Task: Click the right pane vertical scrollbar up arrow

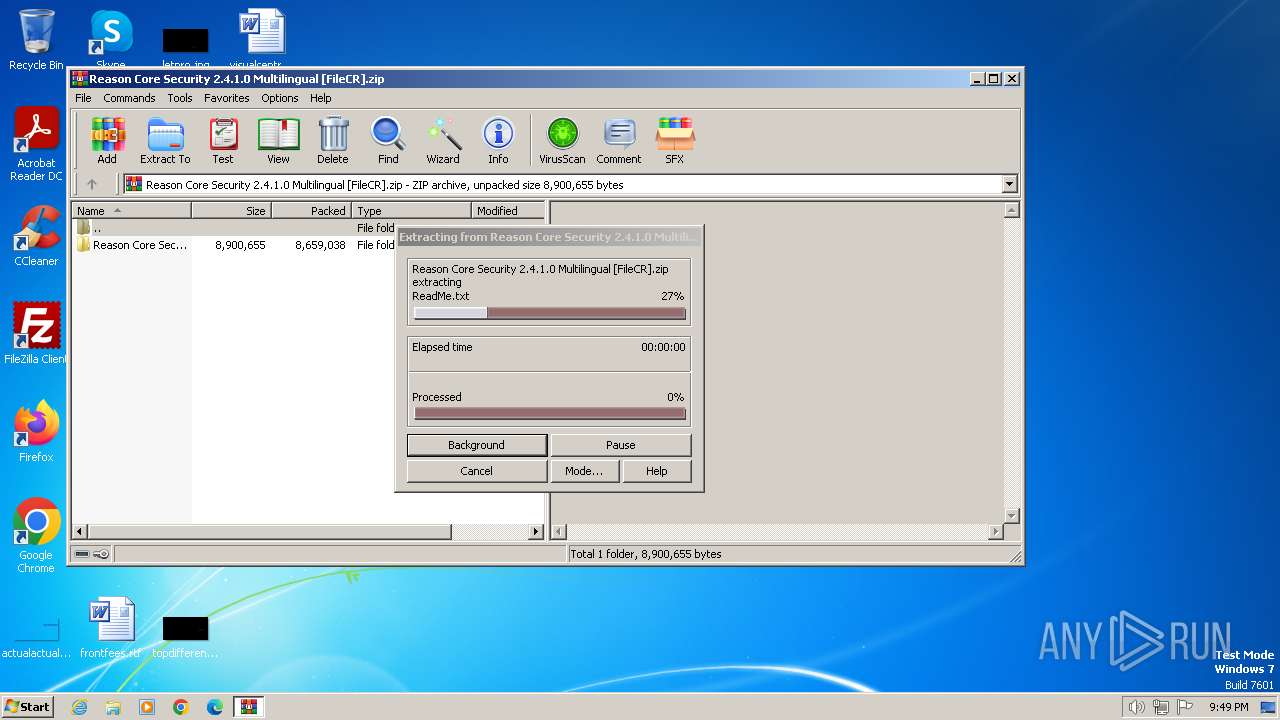Action: [1011, 211]
